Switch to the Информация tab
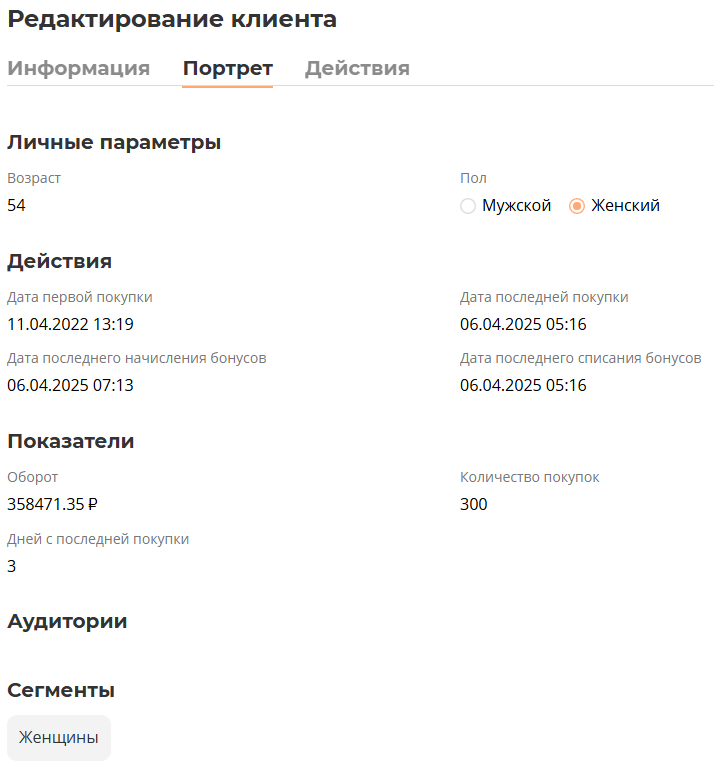The width and height of the screenshot is (714, 767). click(x=78, y=68)
